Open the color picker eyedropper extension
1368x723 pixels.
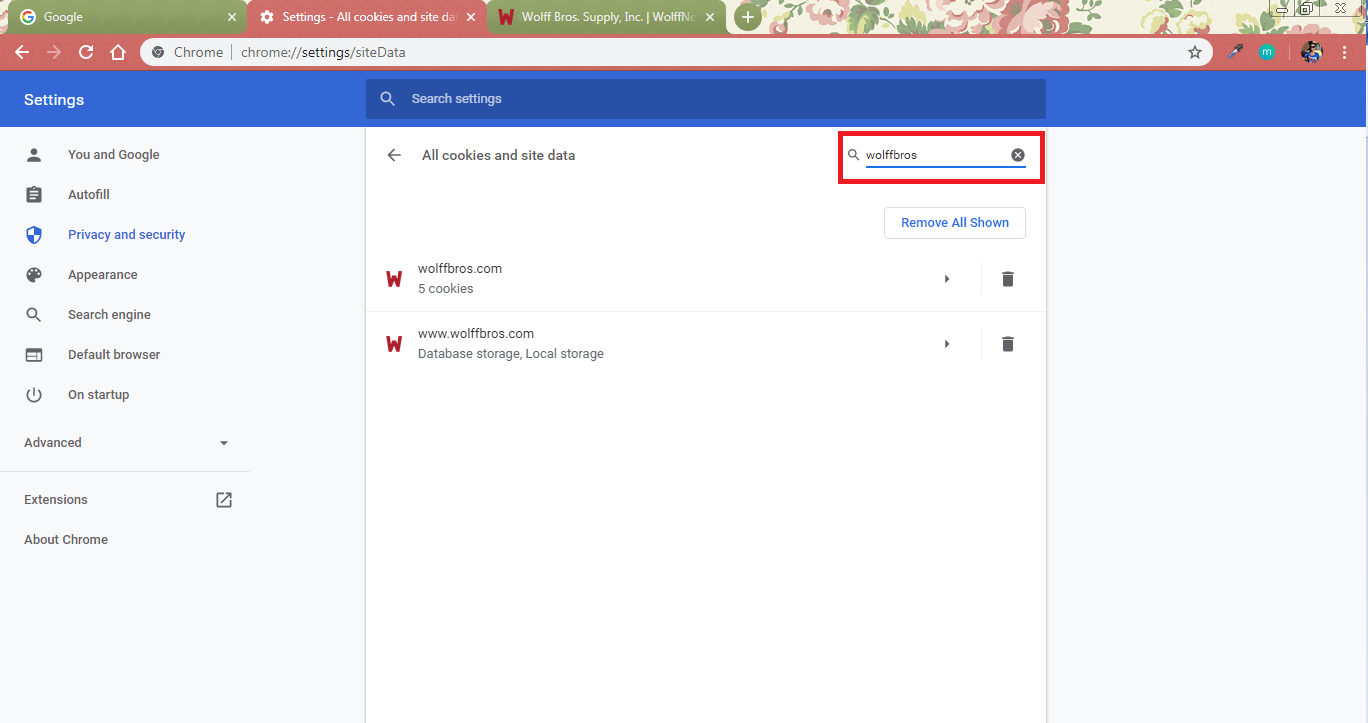click(x=1236, y=52)
